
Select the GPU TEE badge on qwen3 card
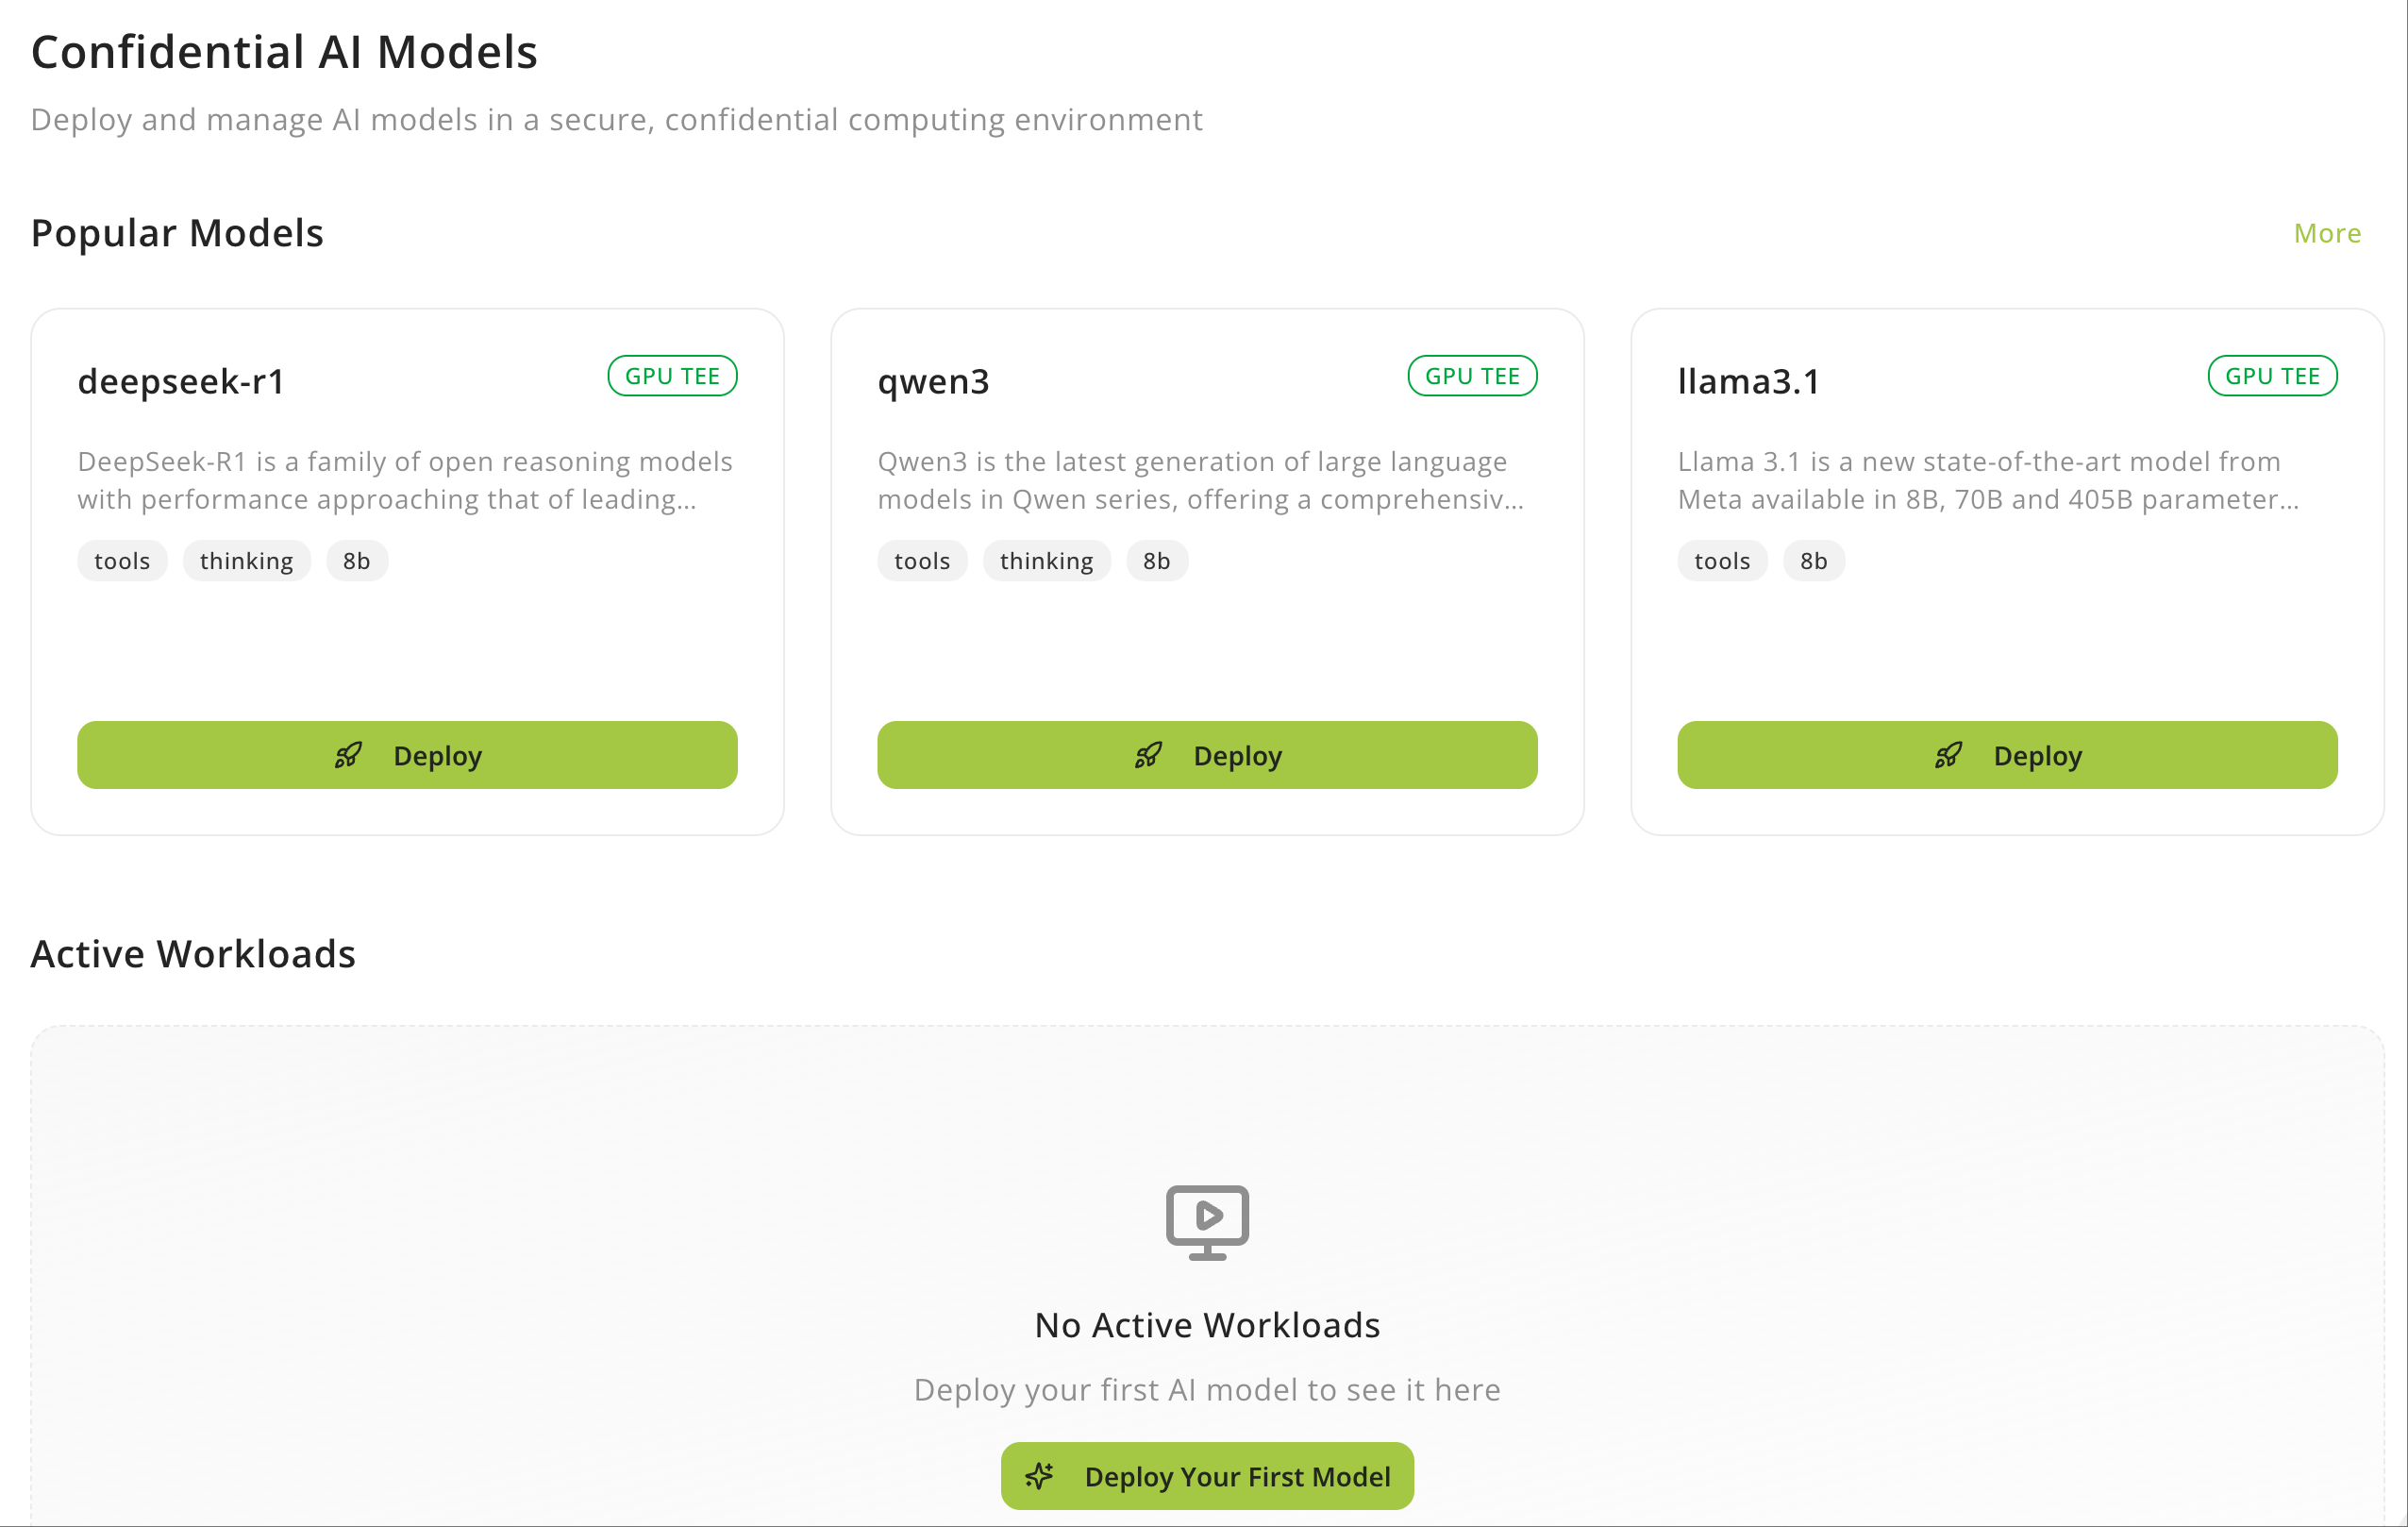pos(1472,375)
